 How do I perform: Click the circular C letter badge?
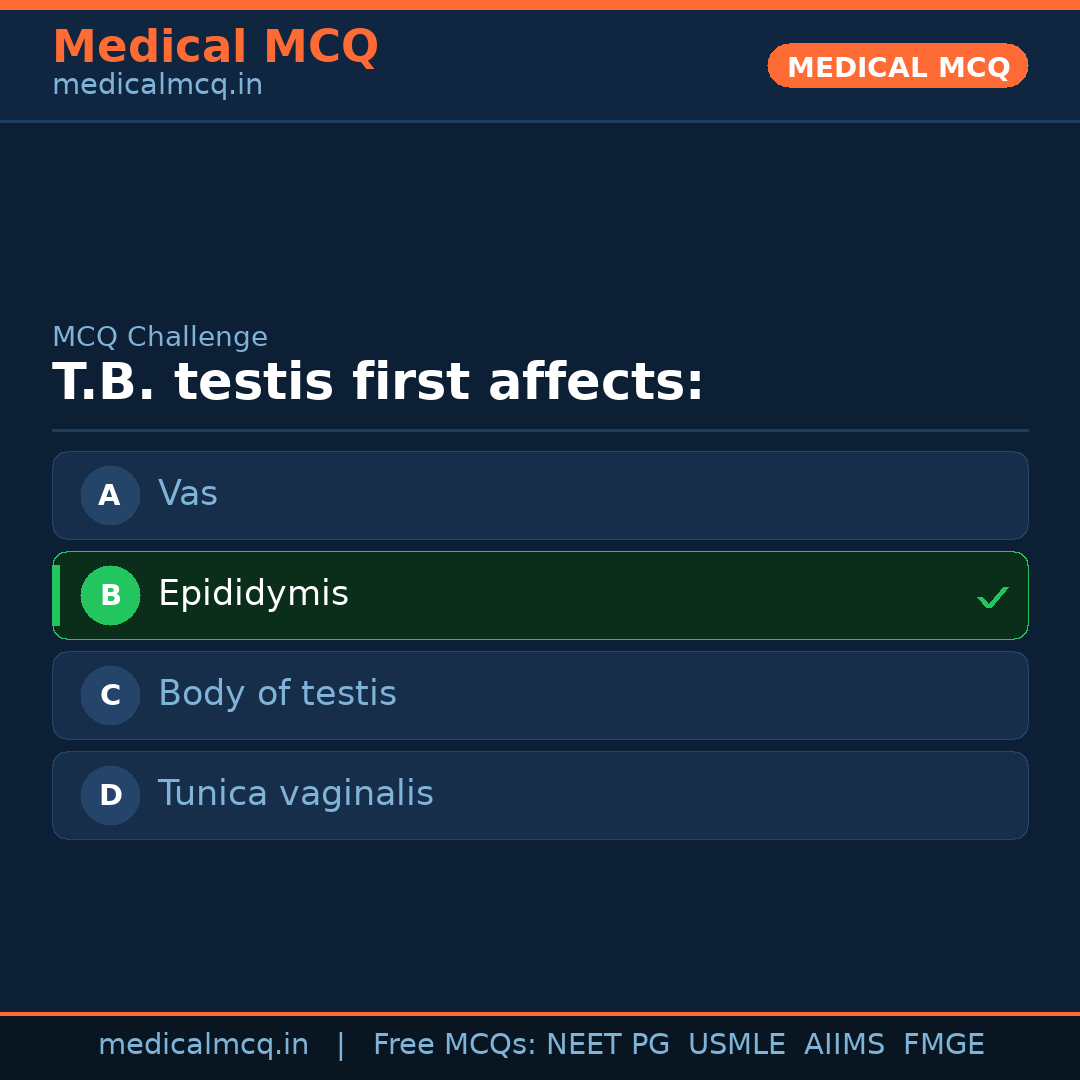click(110, 695)
